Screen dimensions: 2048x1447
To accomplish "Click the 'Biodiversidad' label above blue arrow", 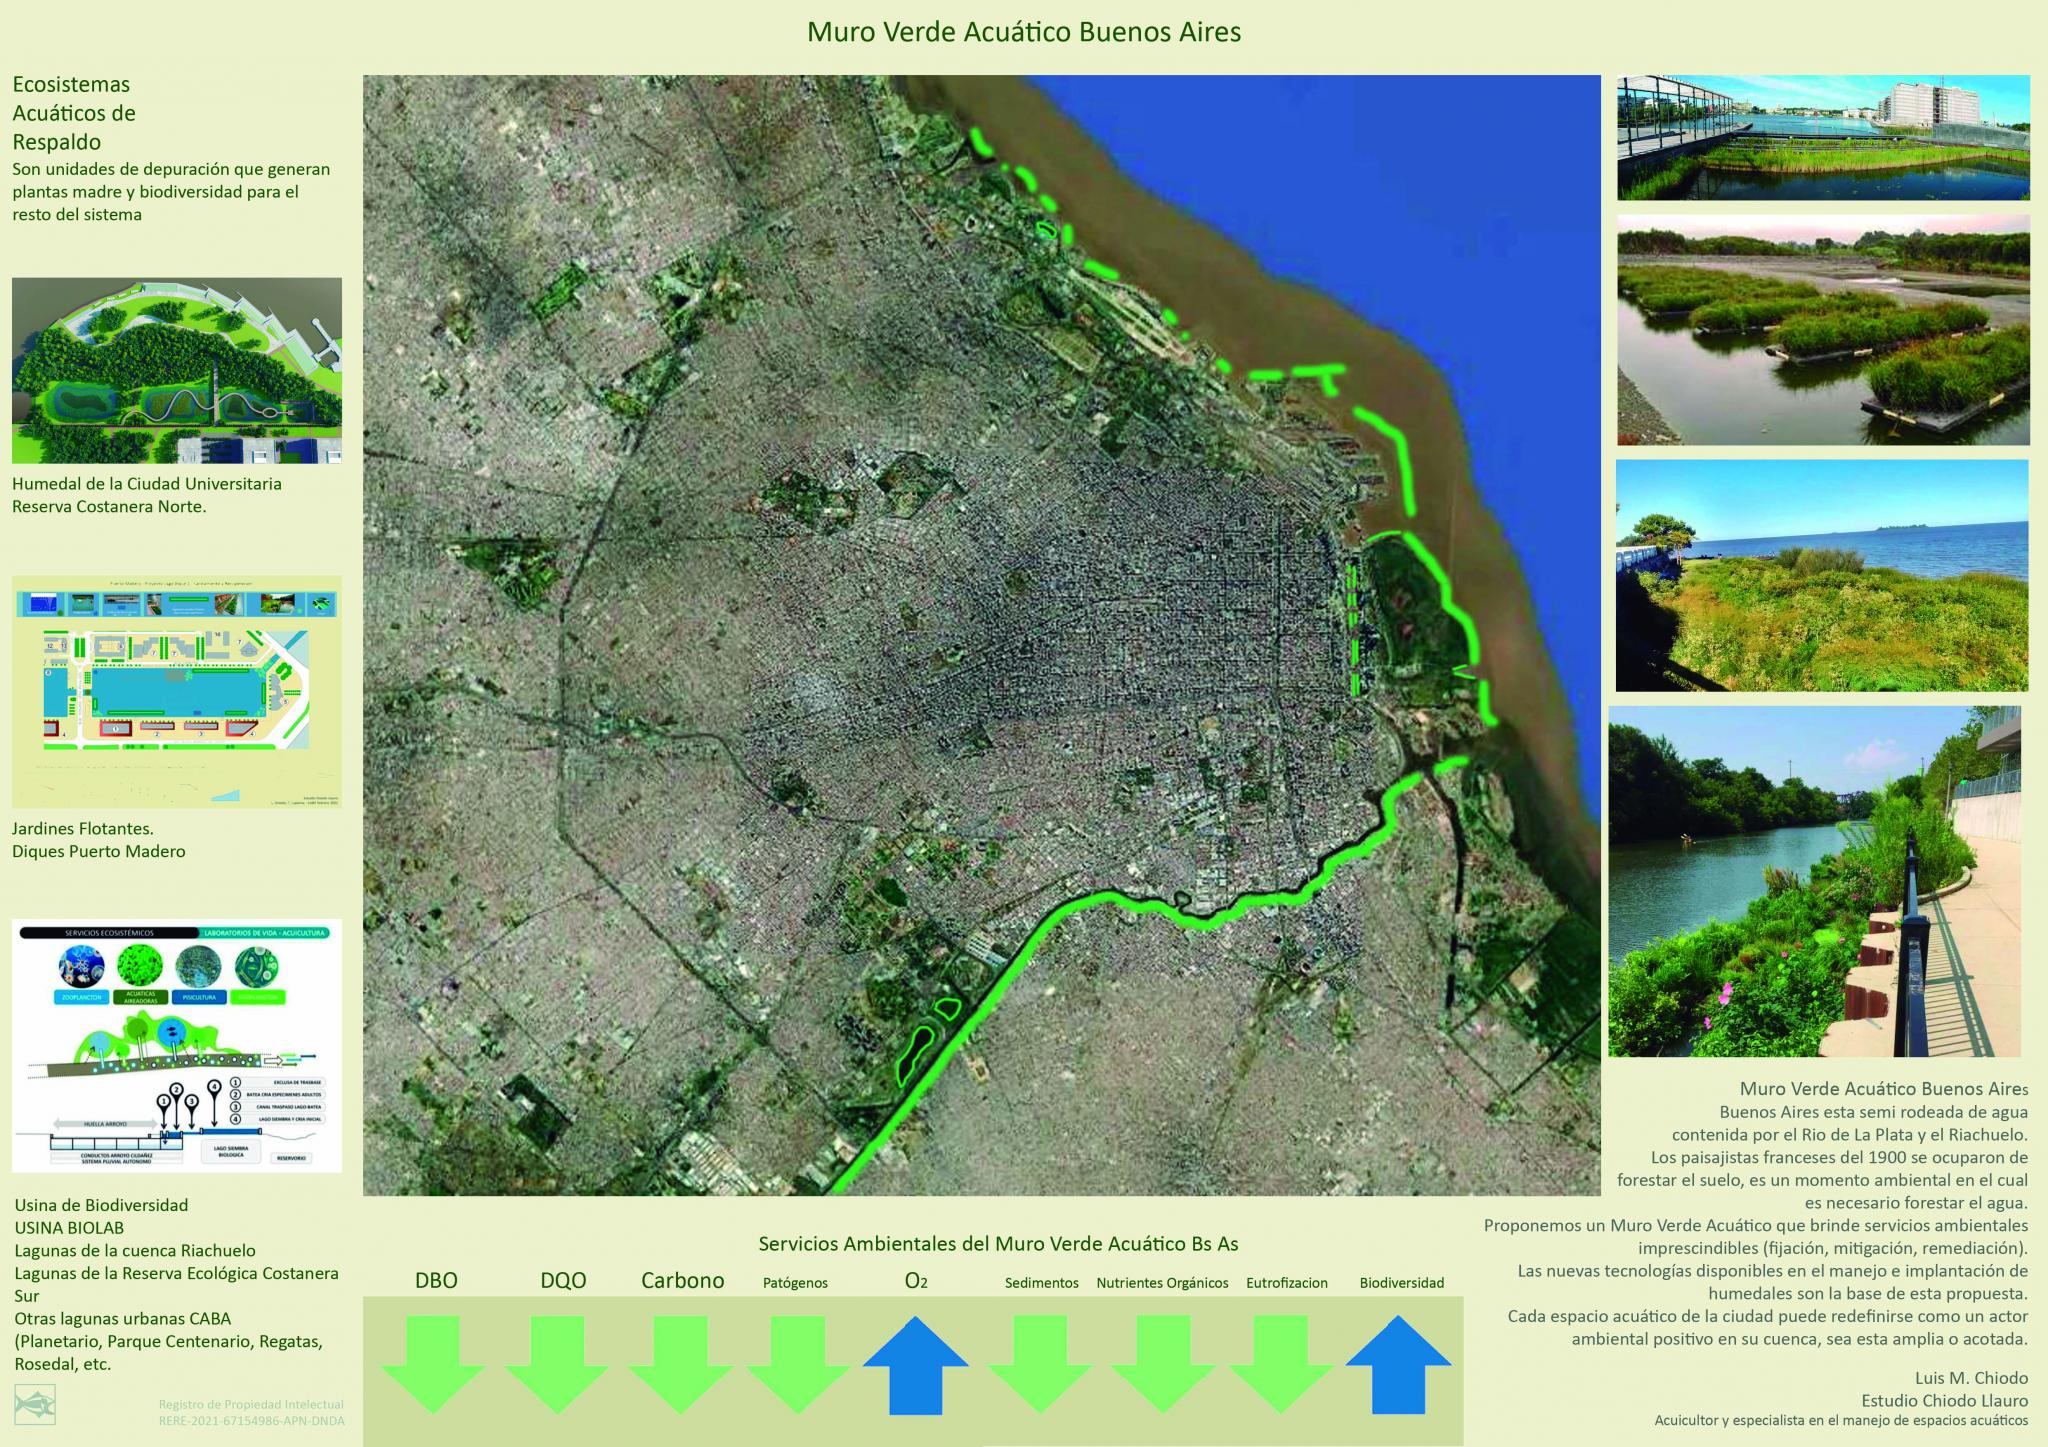I will [1401, 1283].
